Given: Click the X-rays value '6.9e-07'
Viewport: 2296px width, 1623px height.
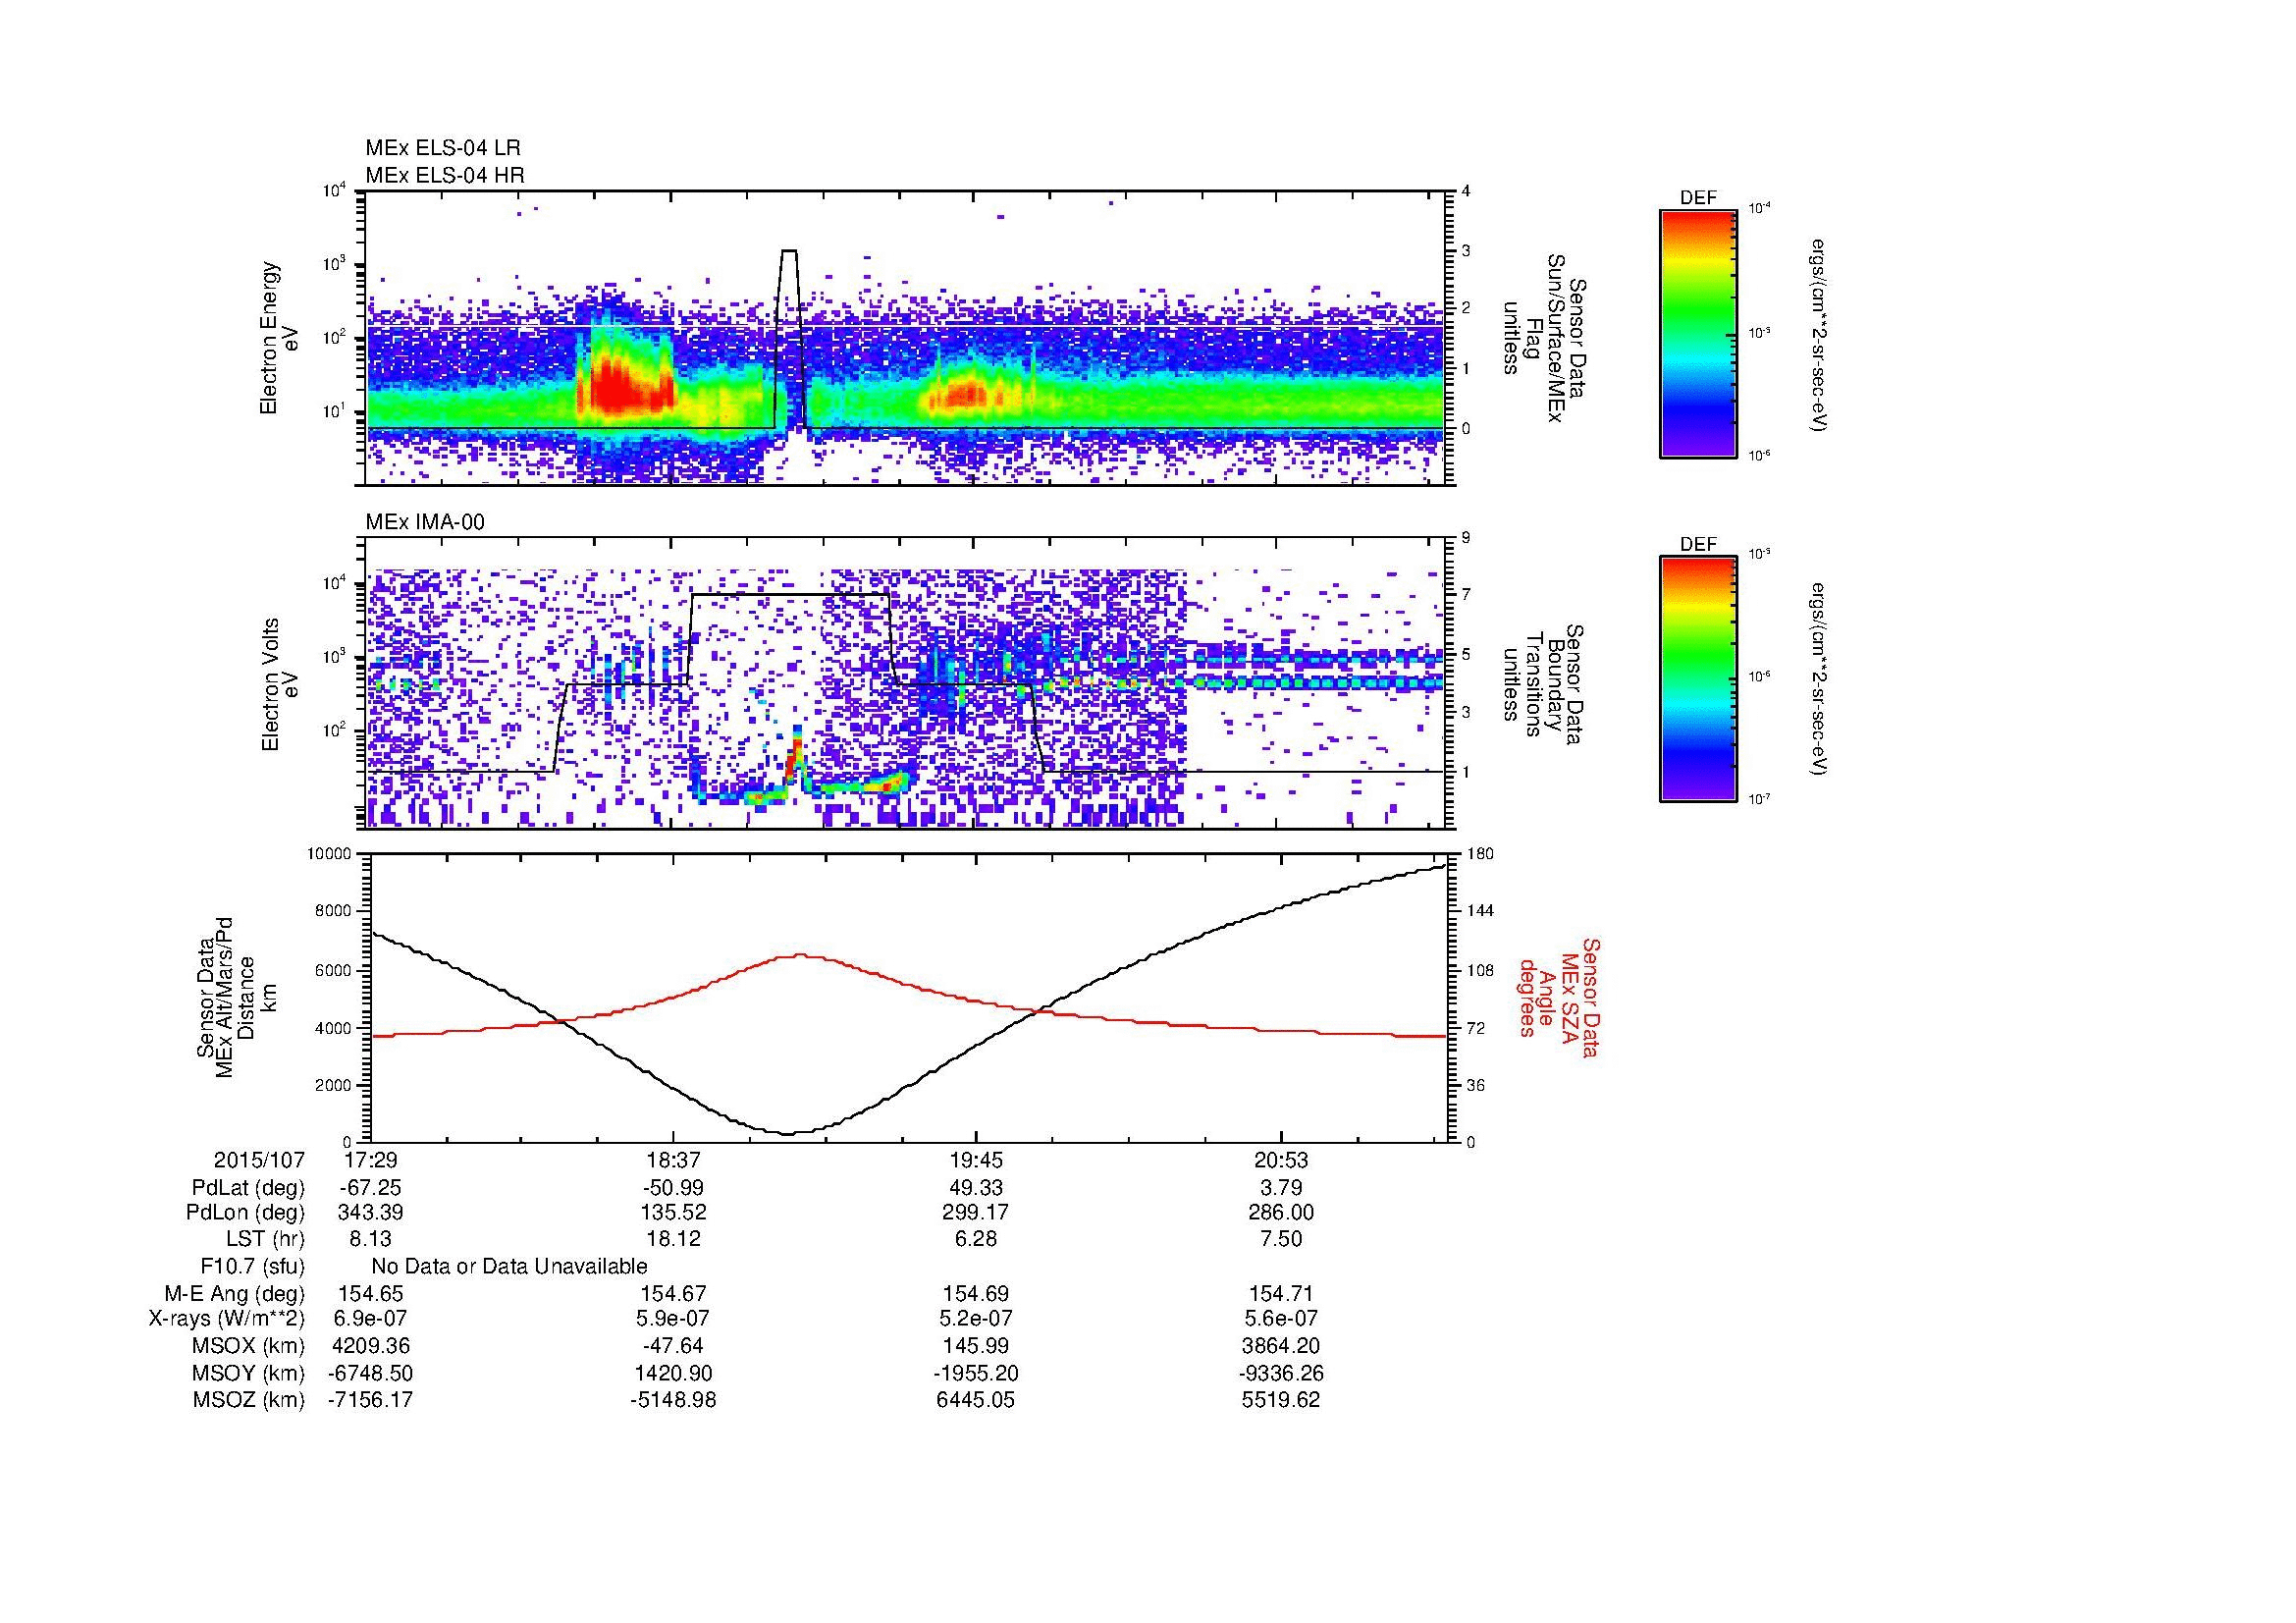Looking at the screenshot, I should [x=371, y=1319].
